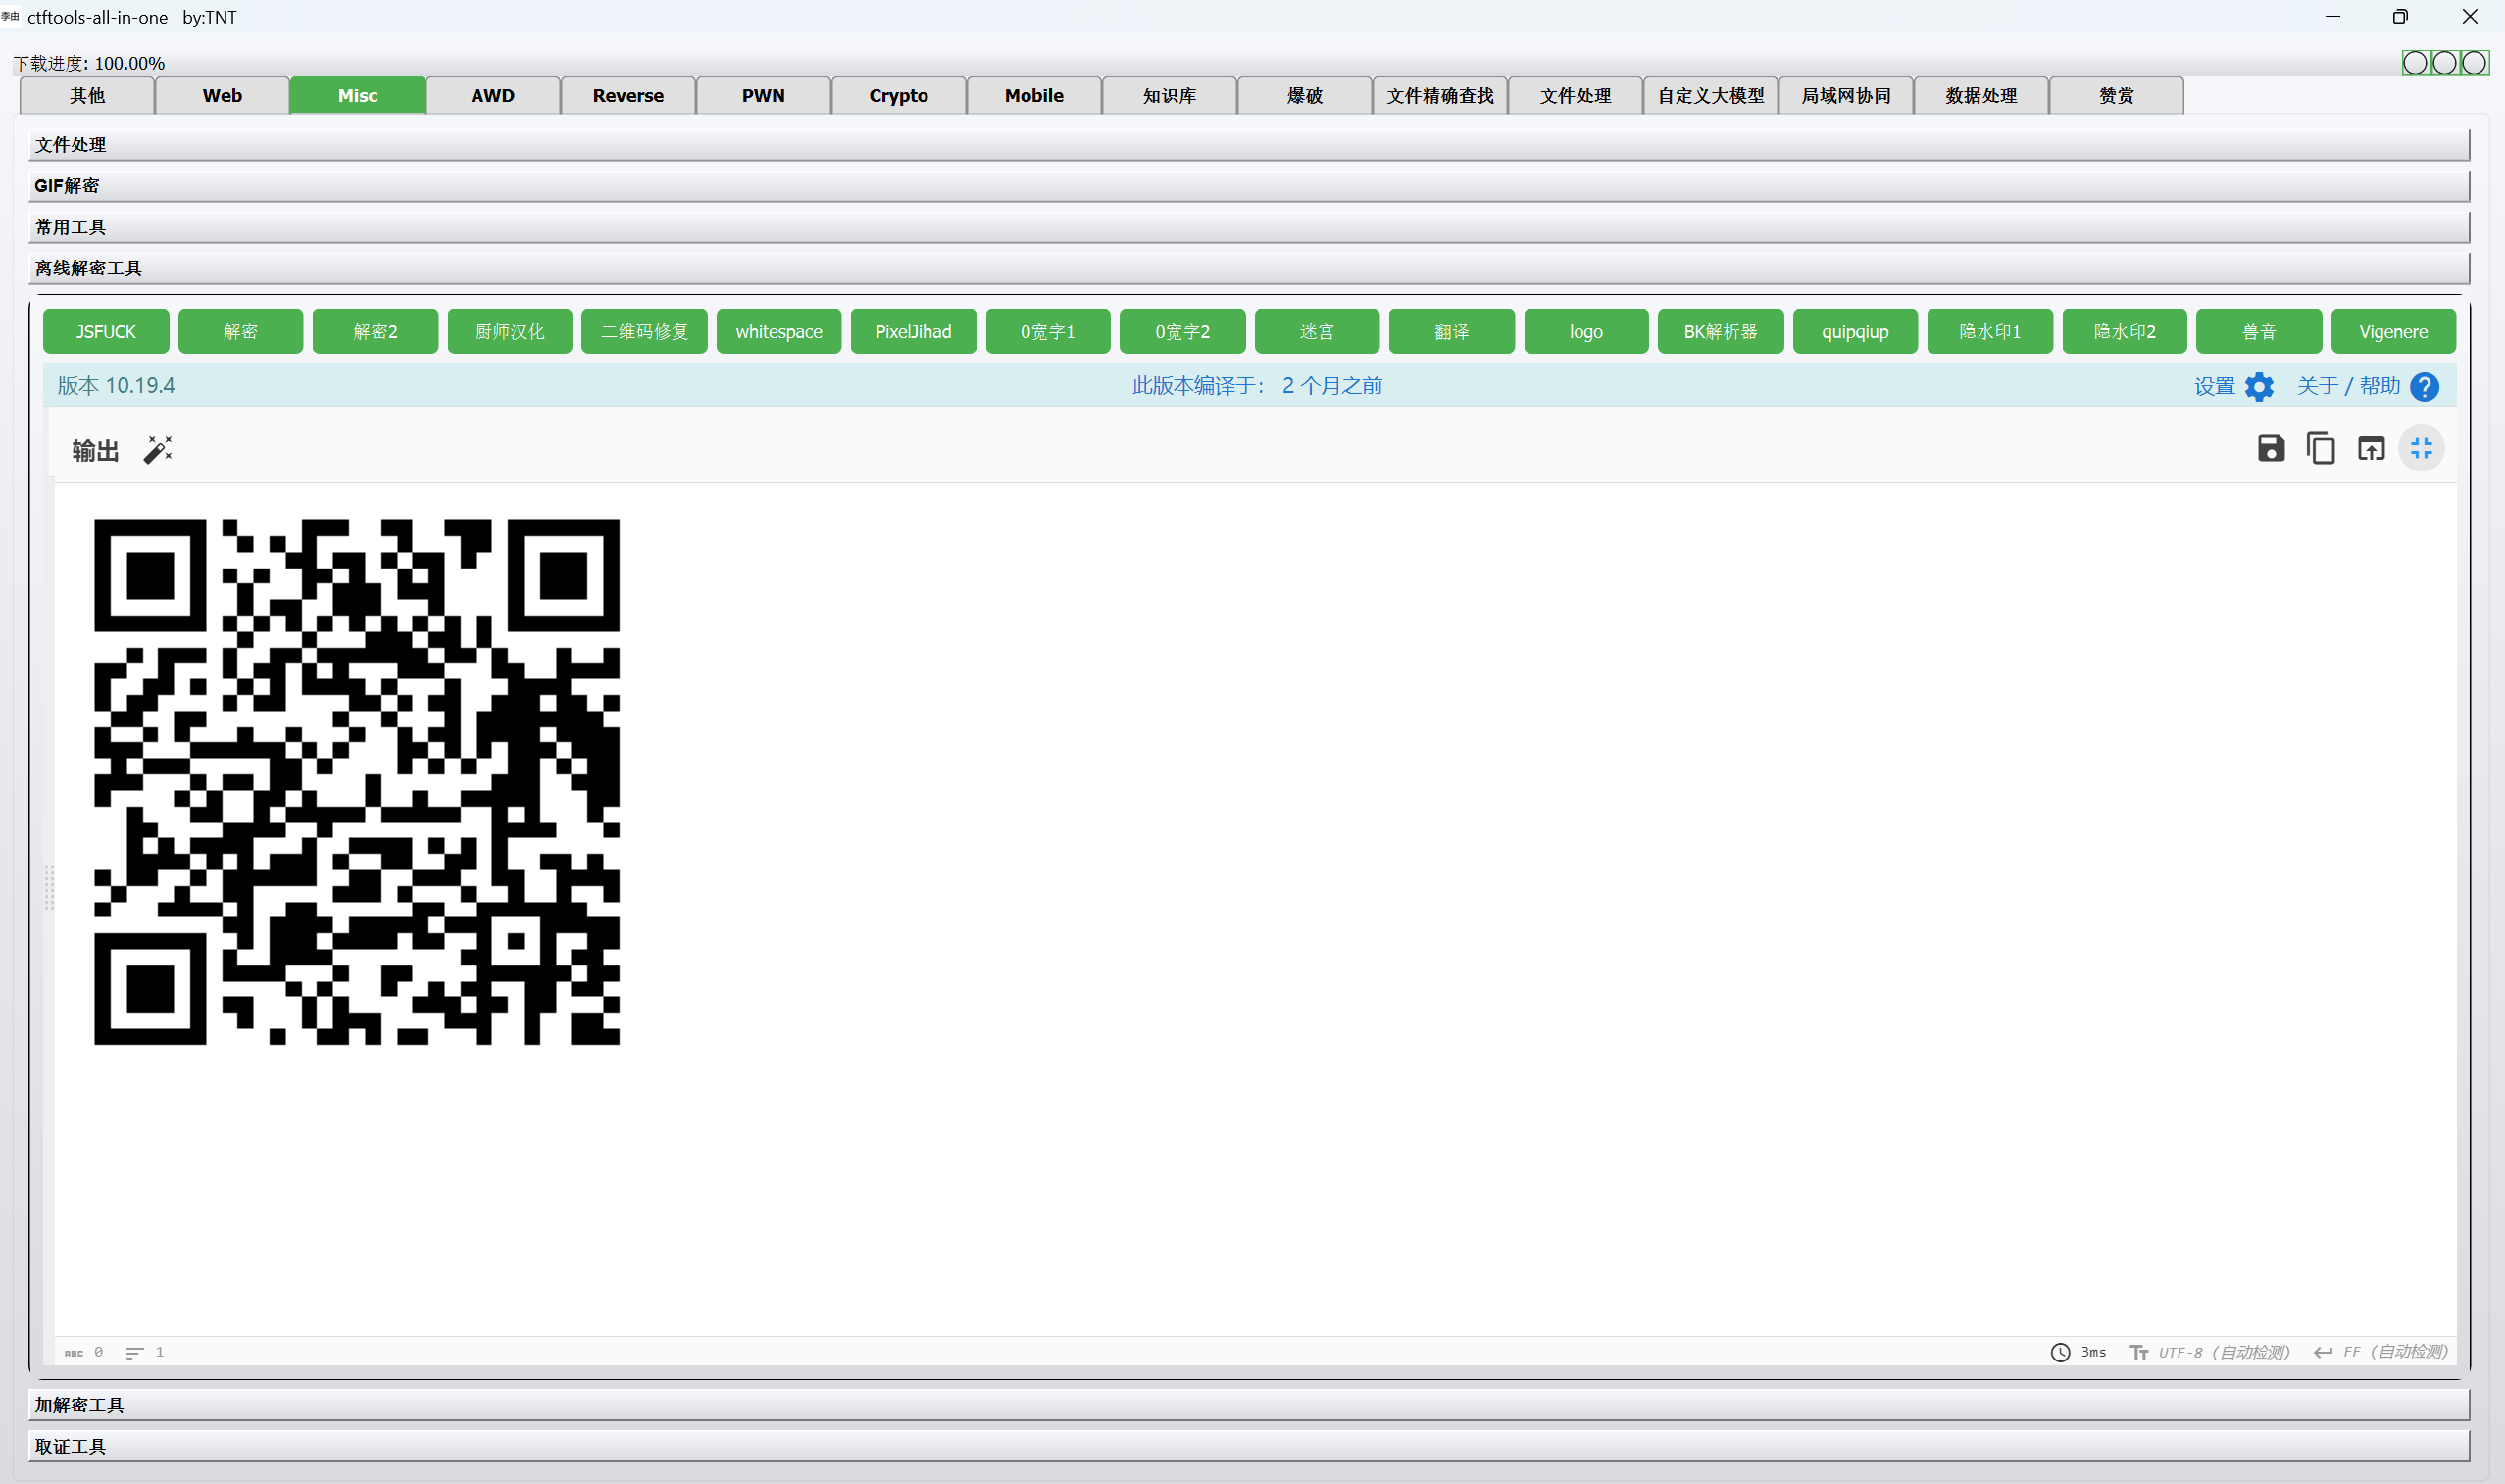Screen dimensions: 2505x1484
Task: Click the character count status icon
Action: click(74, 1353)
